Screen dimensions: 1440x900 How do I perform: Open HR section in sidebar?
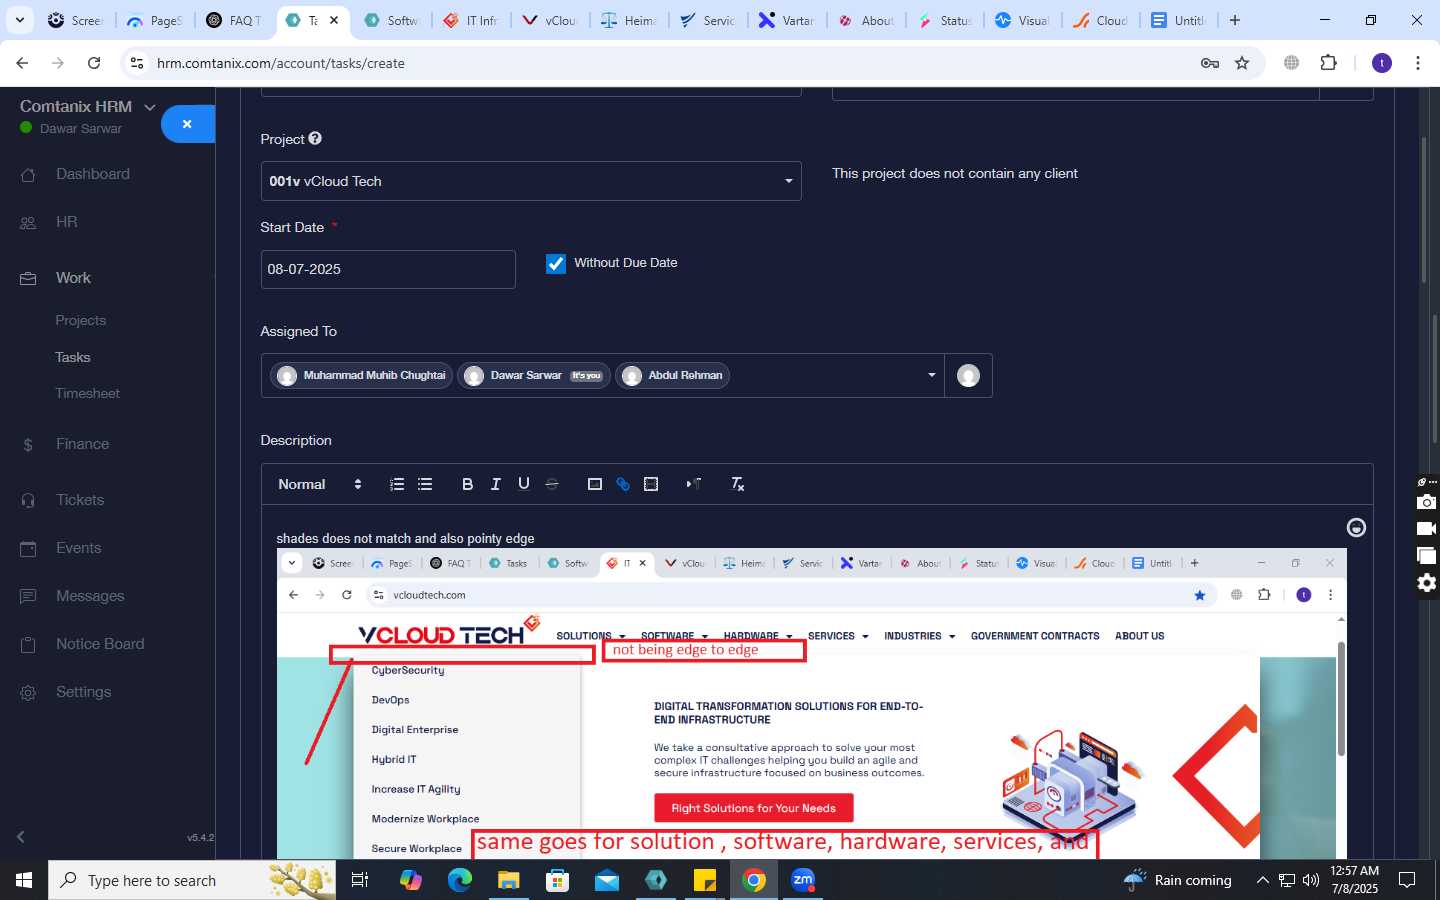point(67,222)
